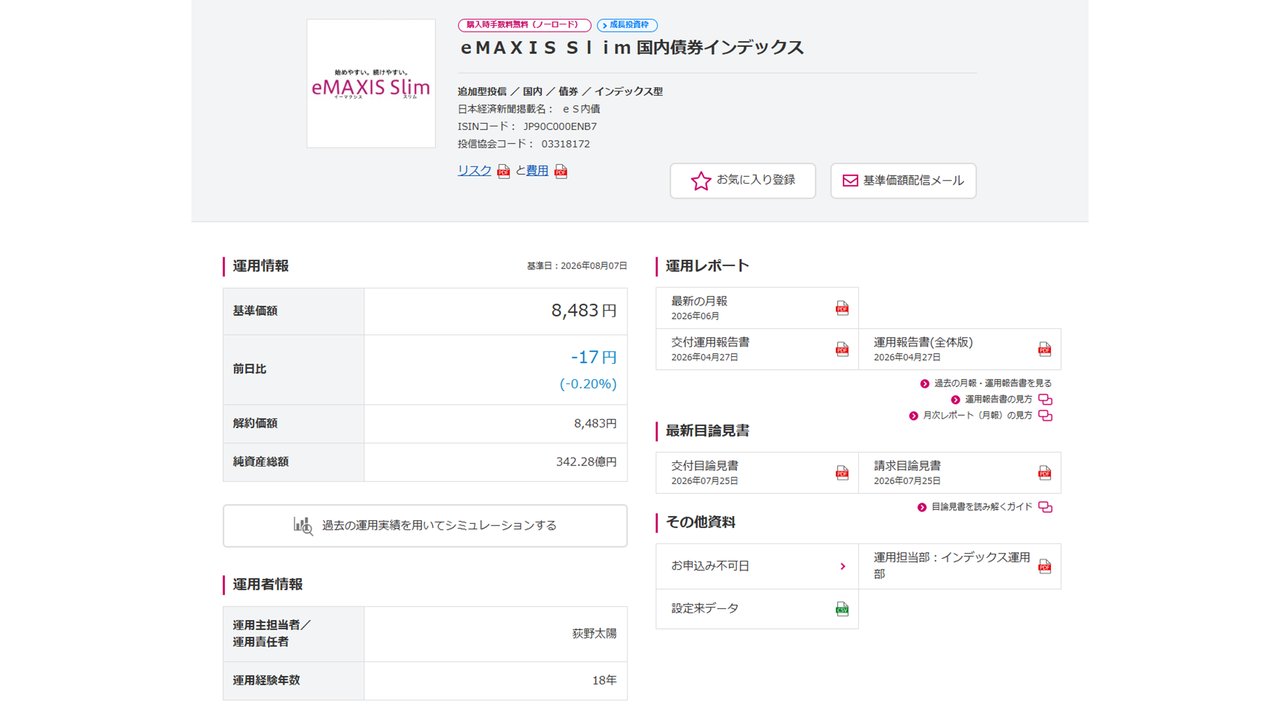
Task: Click 過去の運用実績を用いてシミュレーションする button
Action: [x=425, y=526]
